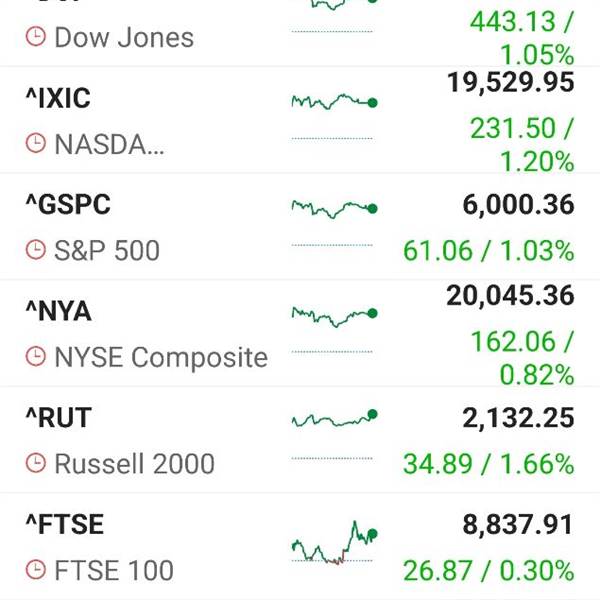Select the ^NYA ticker symbol

58,311
